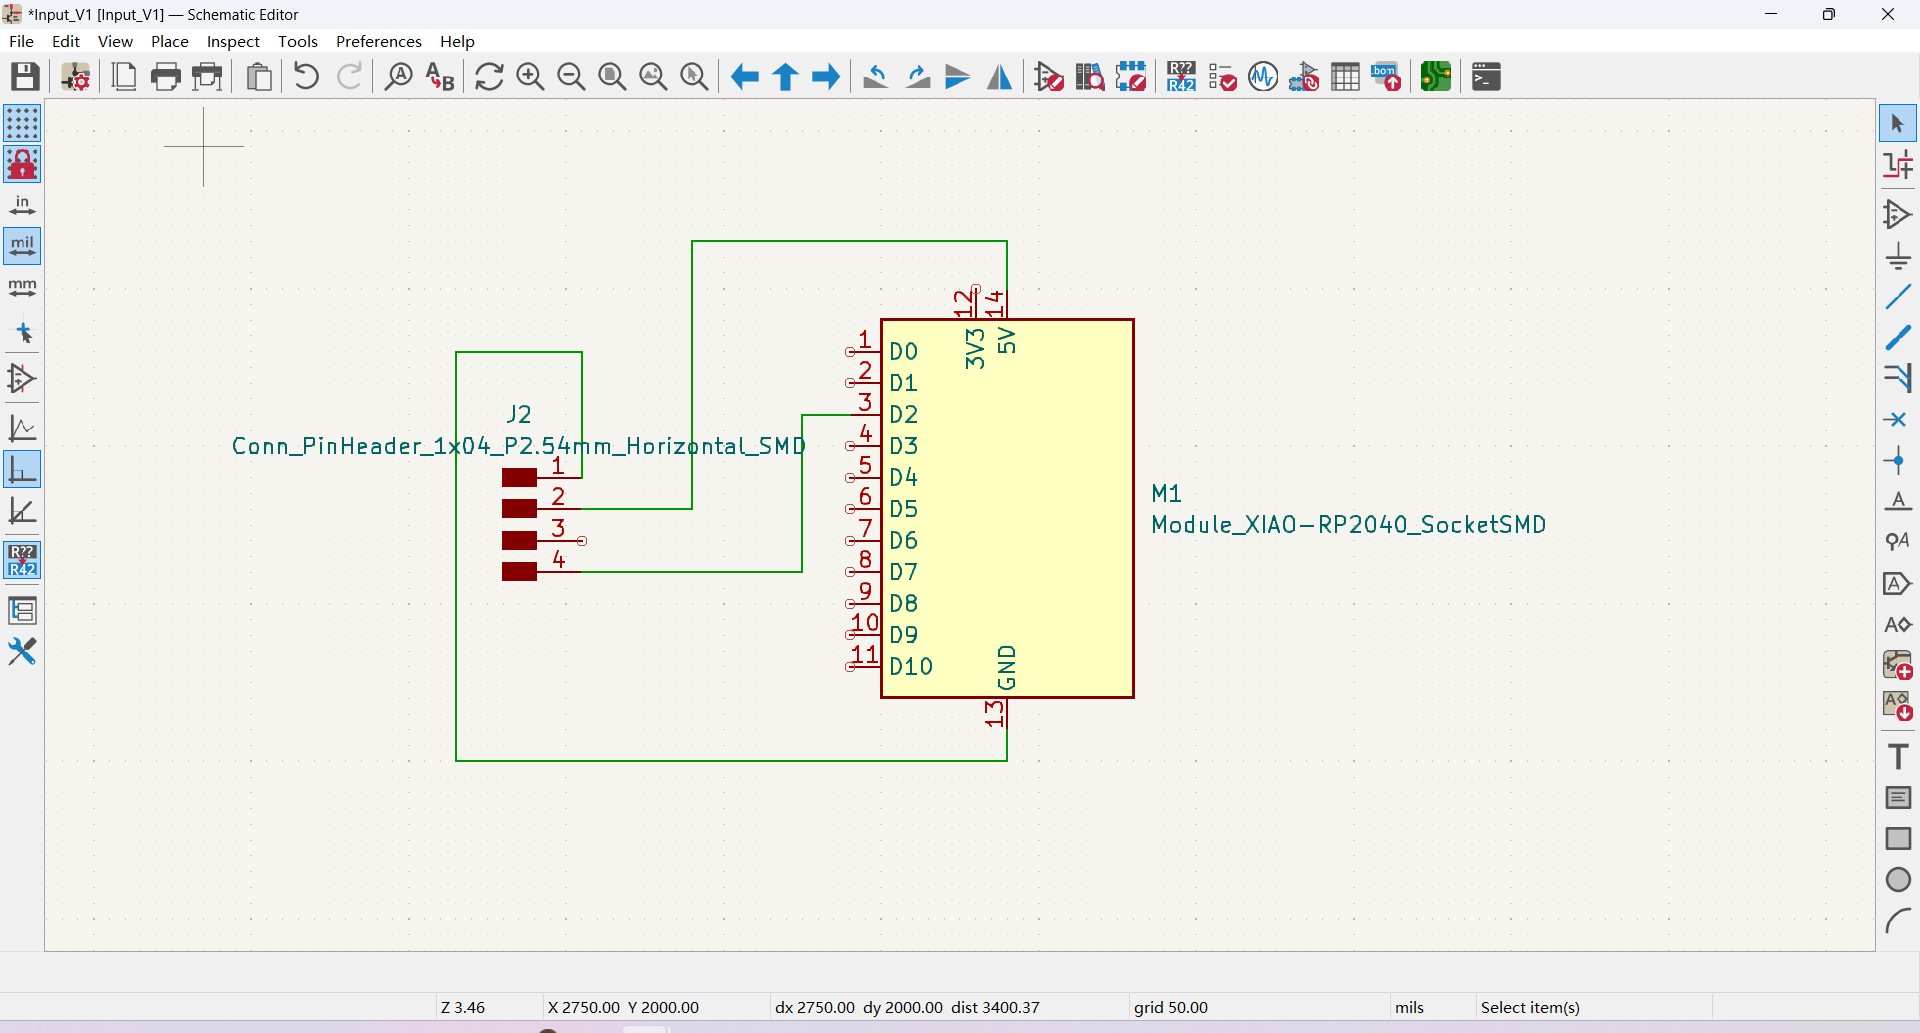Click the Redo arrow icon

[349, 77]
